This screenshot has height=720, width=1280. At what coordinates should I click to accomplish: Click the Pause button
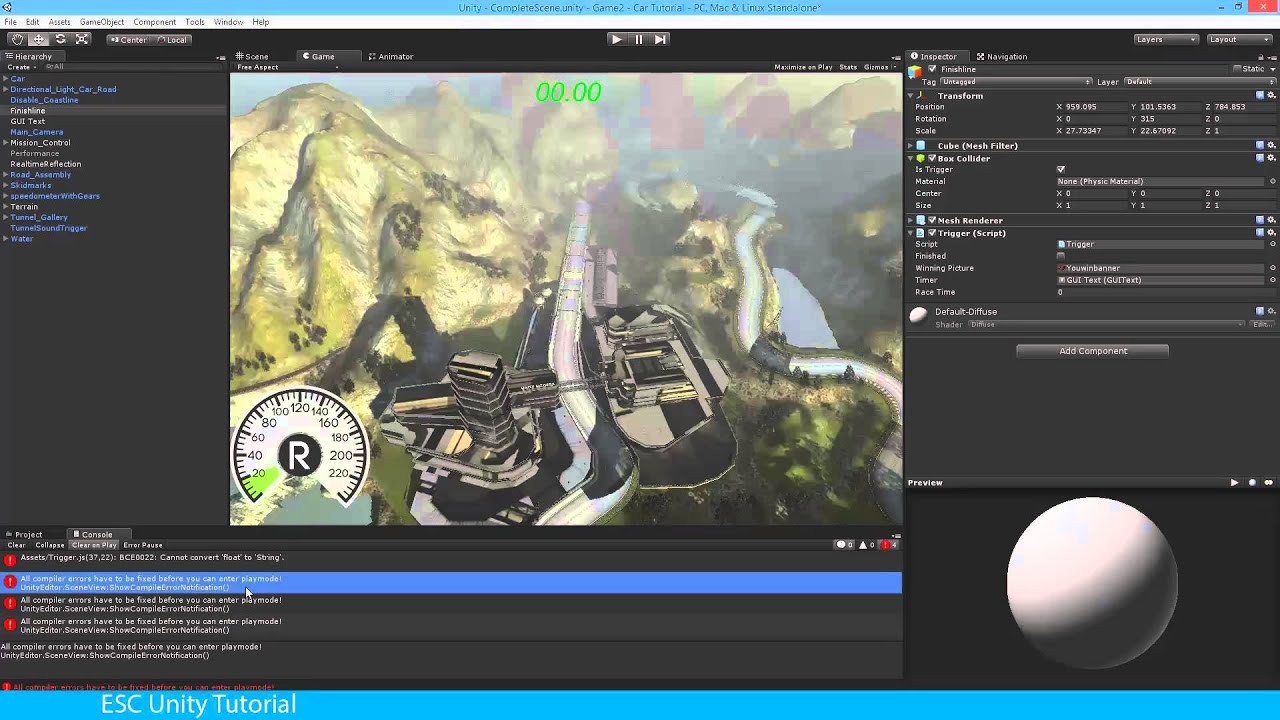pyautogui.click(x=638, y=39)
